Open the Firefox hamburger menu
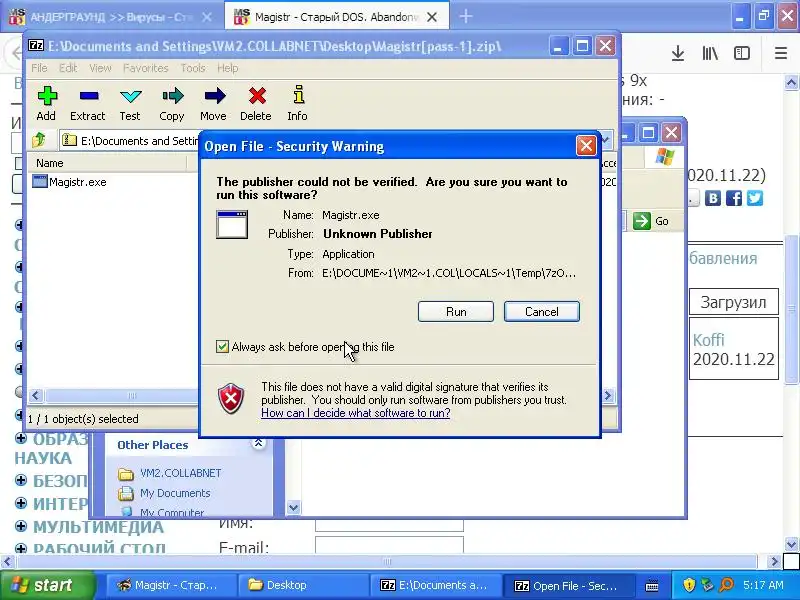The width and height of the screenshot is (800, 600). click(781, 53)
